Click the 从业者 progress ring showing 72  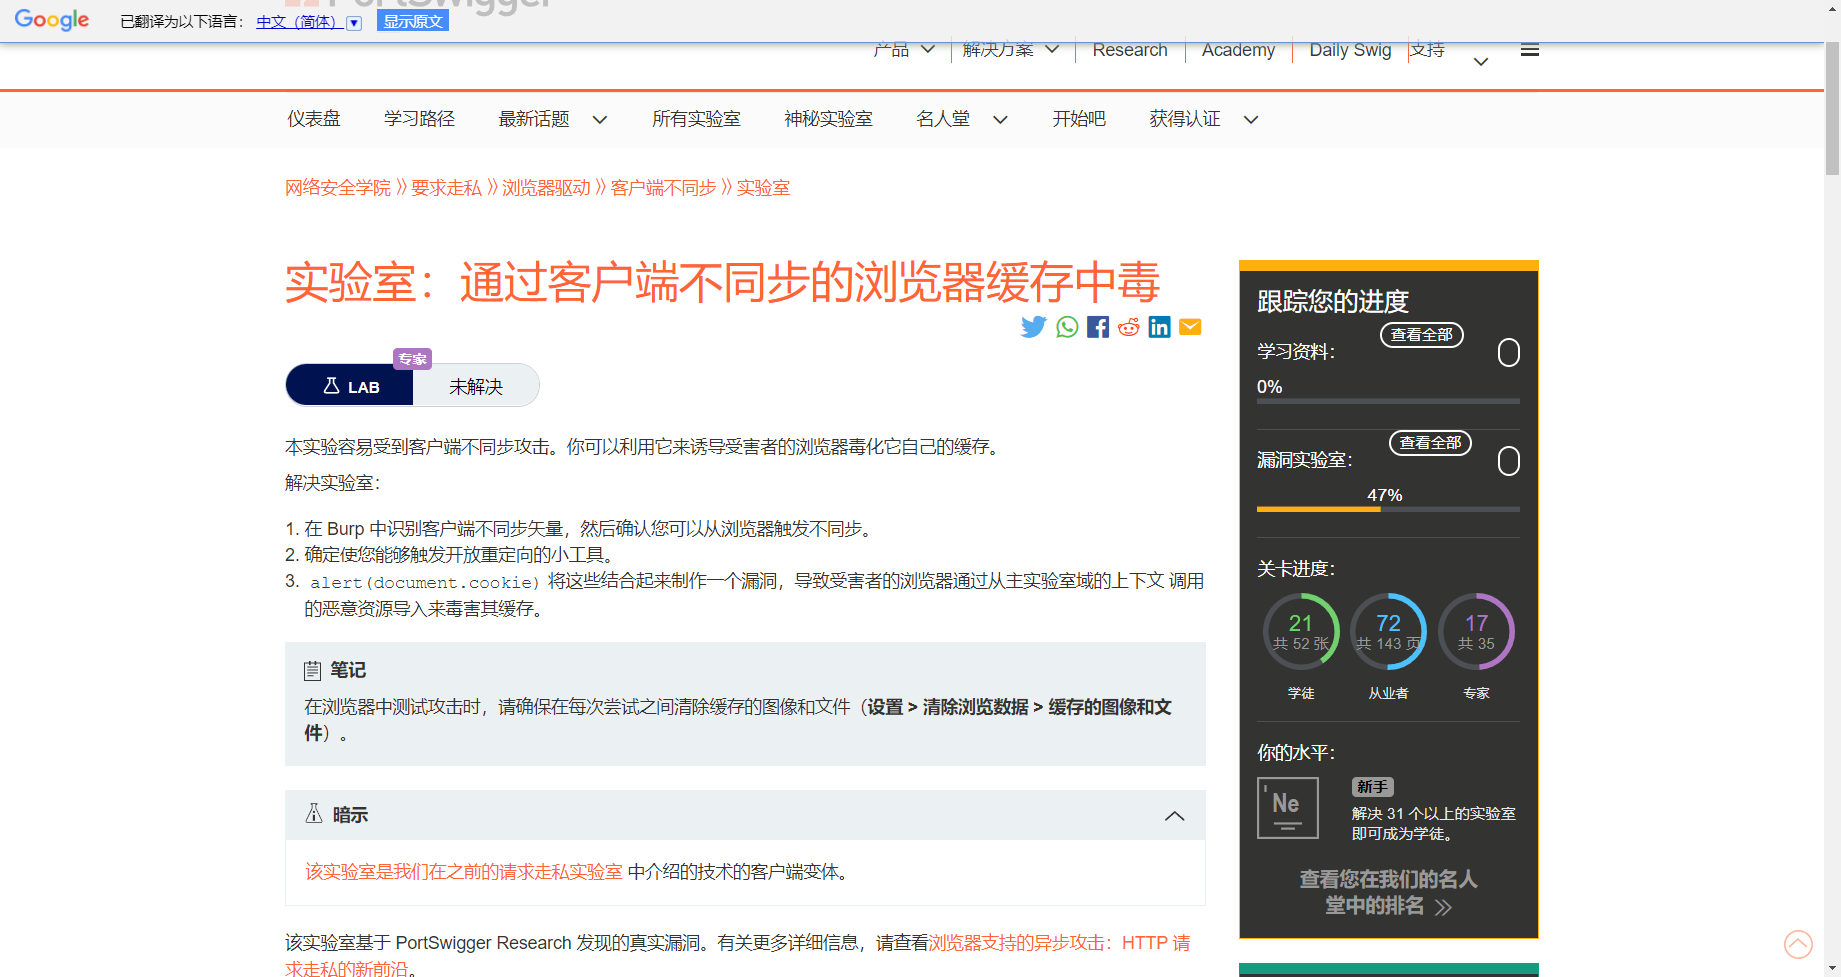(1388, 631)
